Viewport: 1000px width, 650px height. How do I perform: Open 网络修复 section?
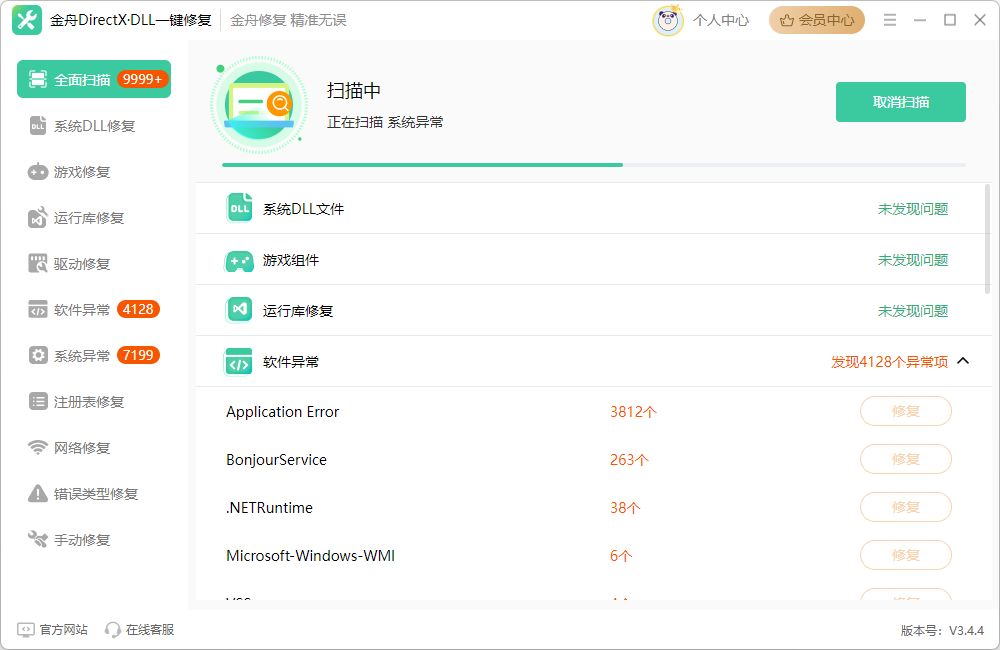click(94, 447)
